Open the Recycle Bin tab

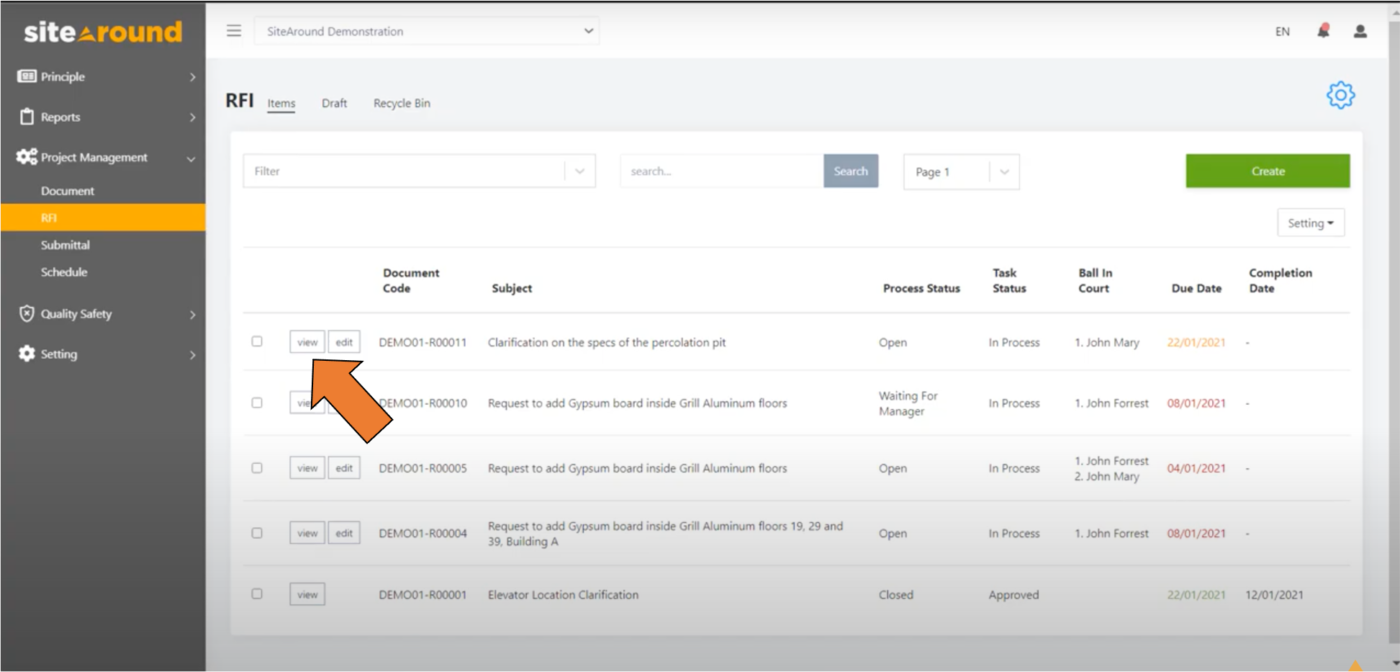(401, 102)
